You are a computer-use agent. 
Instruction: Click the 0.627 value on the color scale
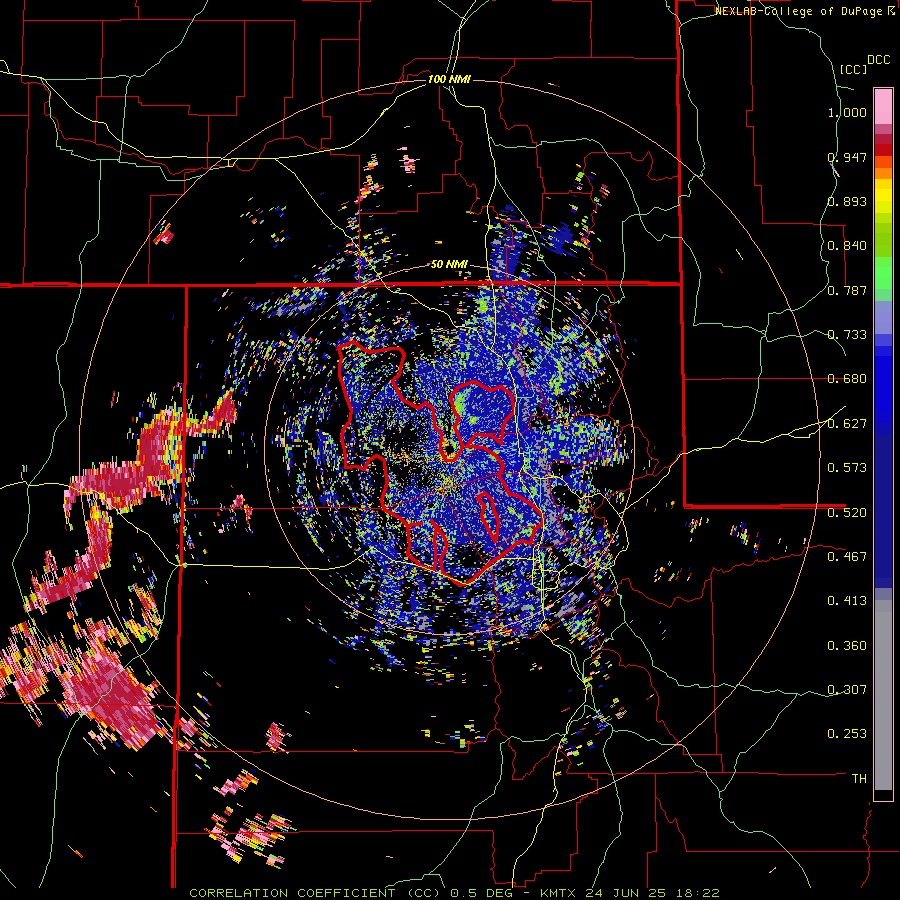point(847,424)
